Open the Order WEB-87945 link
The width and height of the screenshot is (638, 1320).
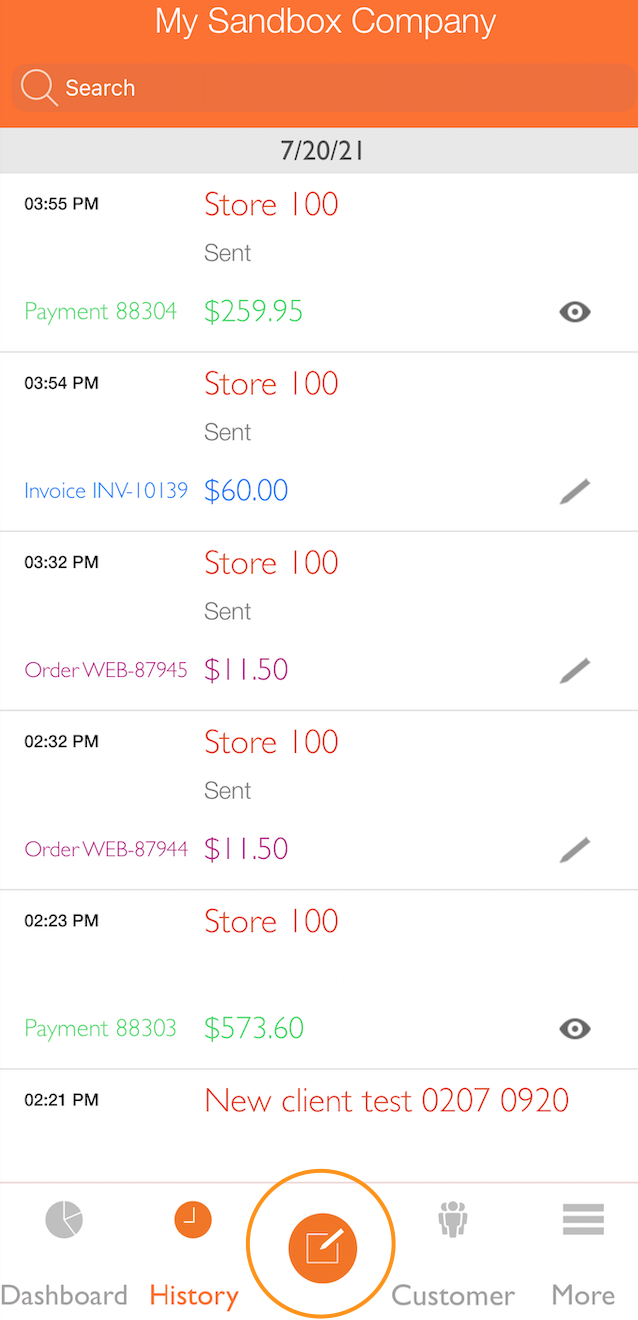106,670
